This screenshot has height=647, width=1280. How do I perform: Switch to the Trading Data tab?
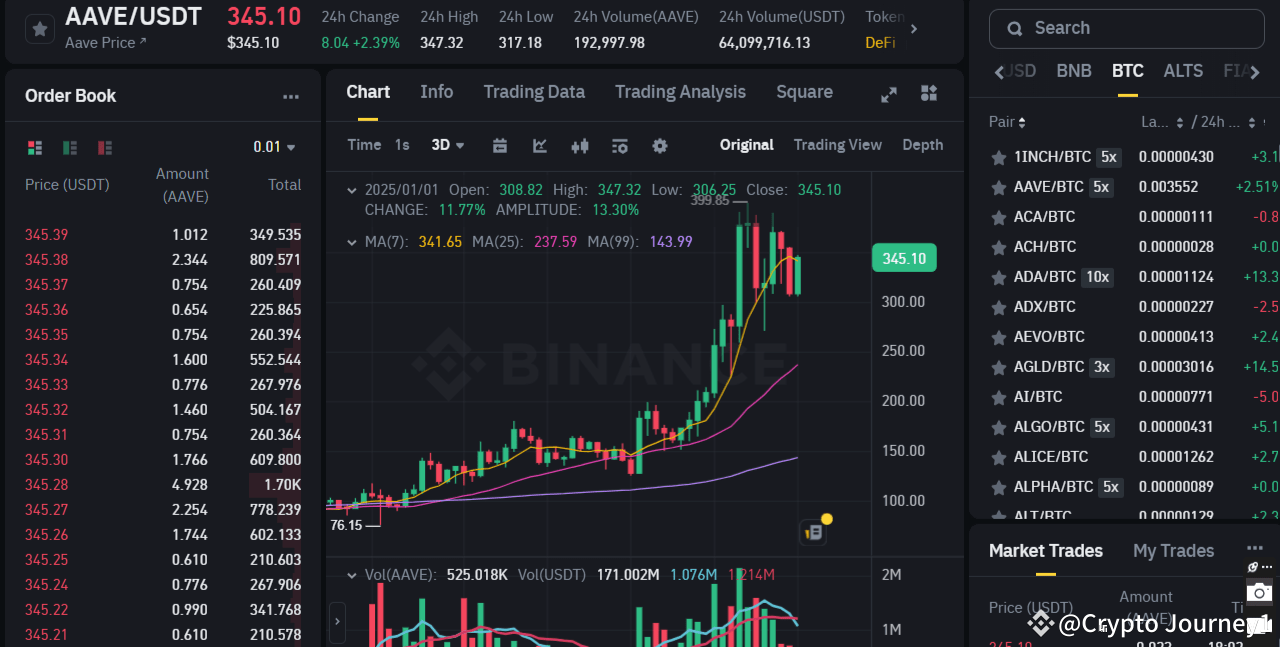click(534, 92)
